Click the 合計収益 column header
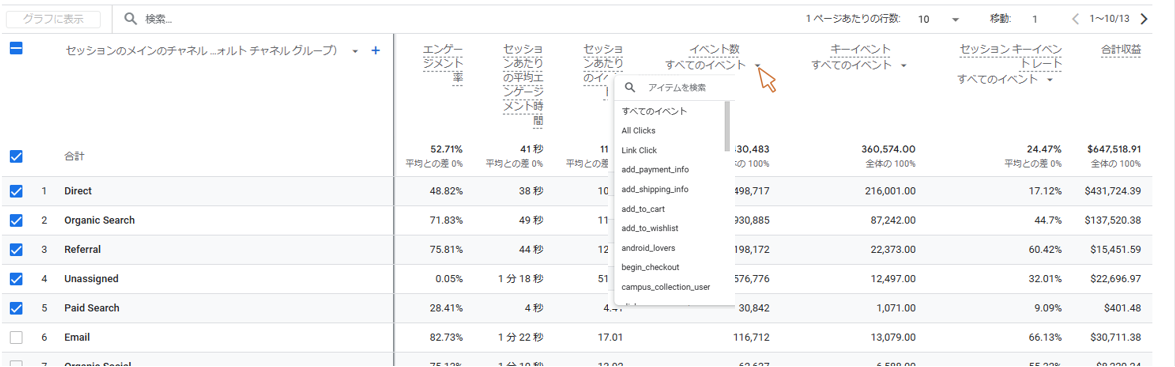Viewport: 1175px width, 367px height. pyautogui.click(x=1120, y=49)
